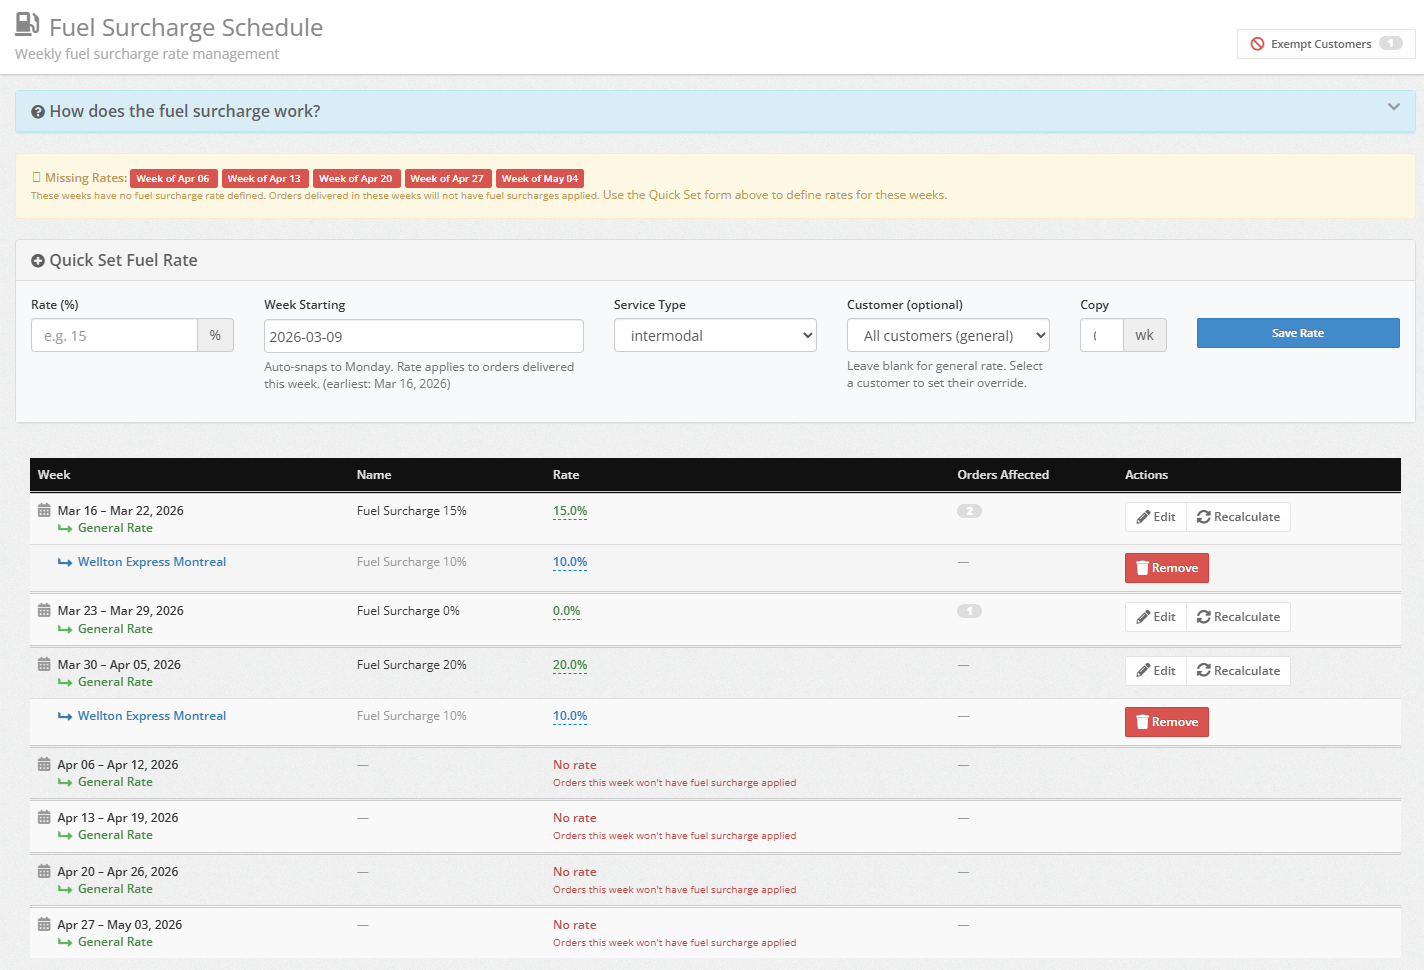Click the recalculate arrows icon for Mar 30 week
Screen dimensions: 1424x970
1203,670
